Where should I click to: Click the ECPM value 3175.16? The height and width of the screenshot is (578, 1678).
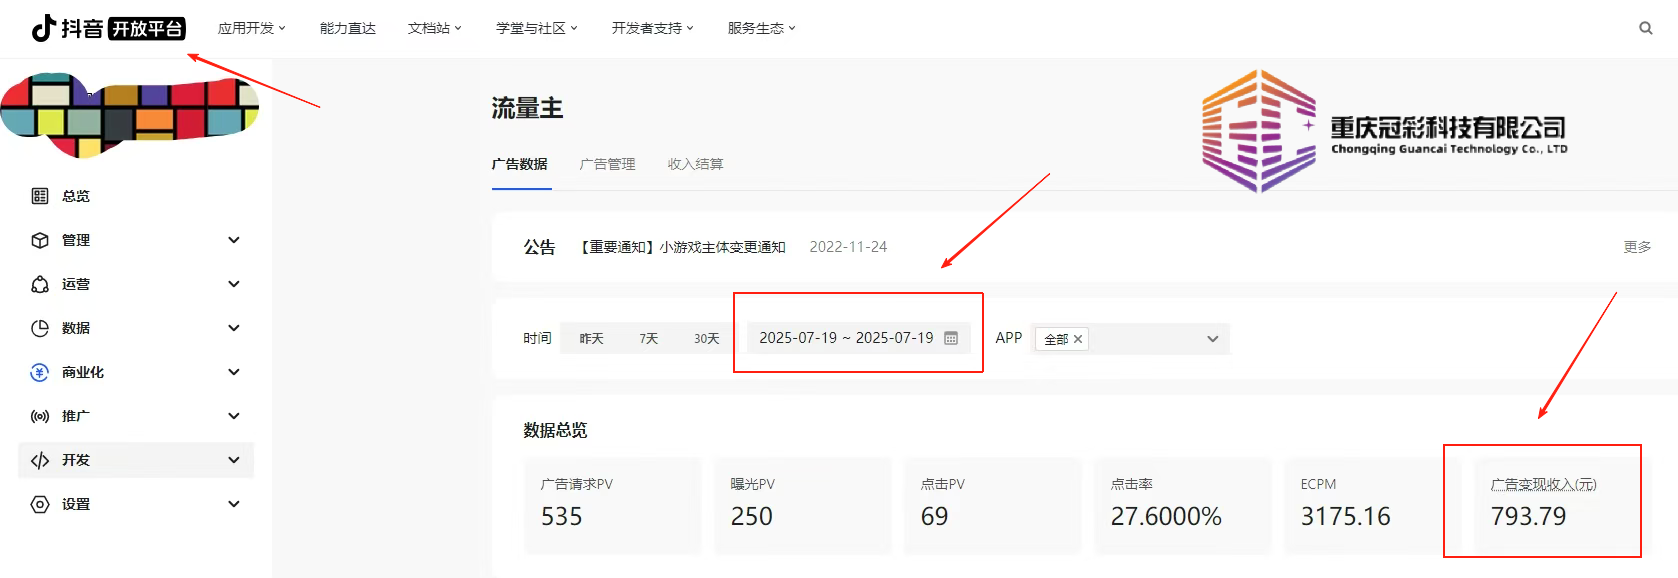click(1345, 516)
